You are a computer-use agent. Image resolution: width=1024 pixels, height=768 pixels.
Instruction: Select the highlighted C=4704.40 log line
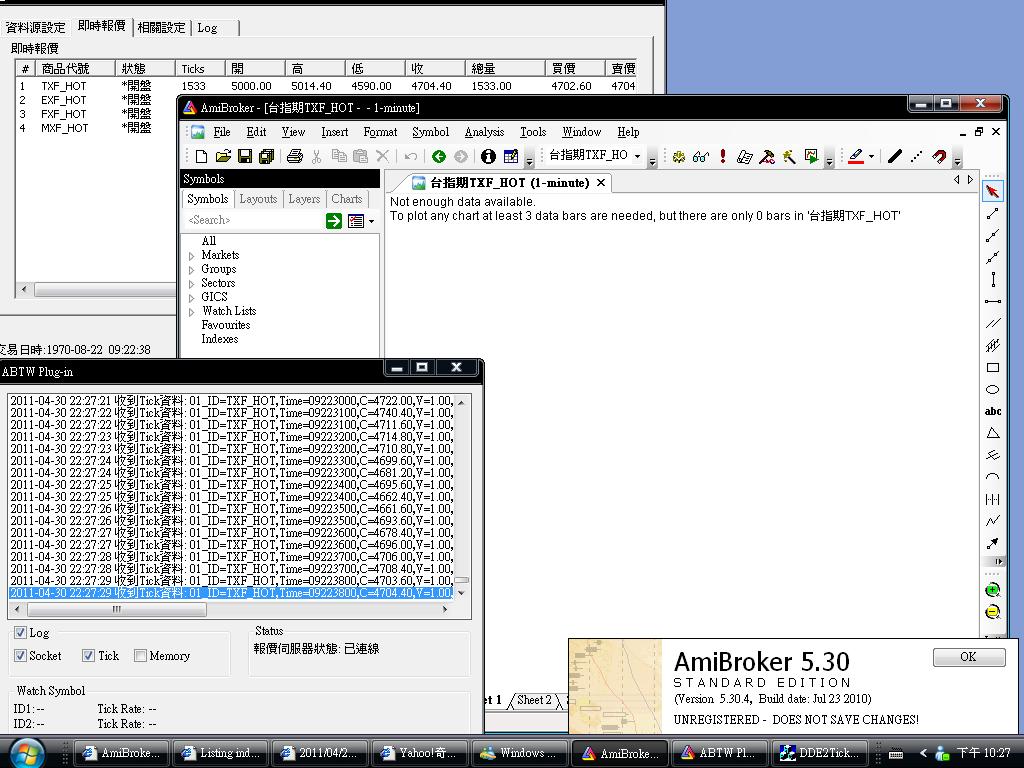[231, 593]
